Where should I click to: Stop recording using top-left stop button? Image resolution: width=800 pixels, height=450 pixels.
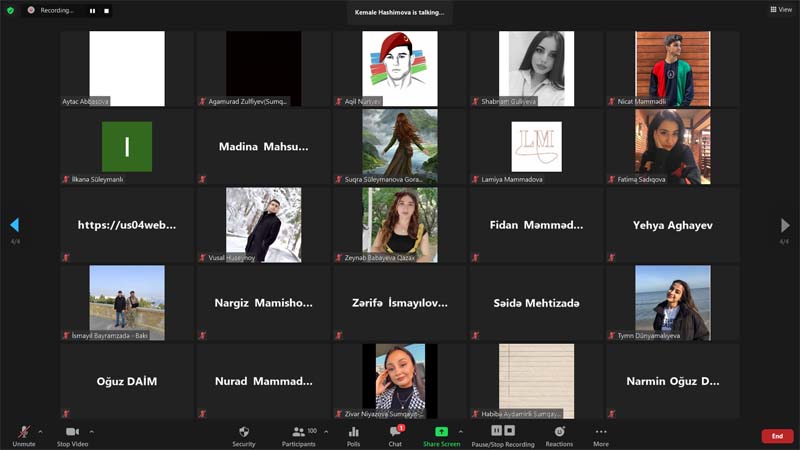click(106, 10)
